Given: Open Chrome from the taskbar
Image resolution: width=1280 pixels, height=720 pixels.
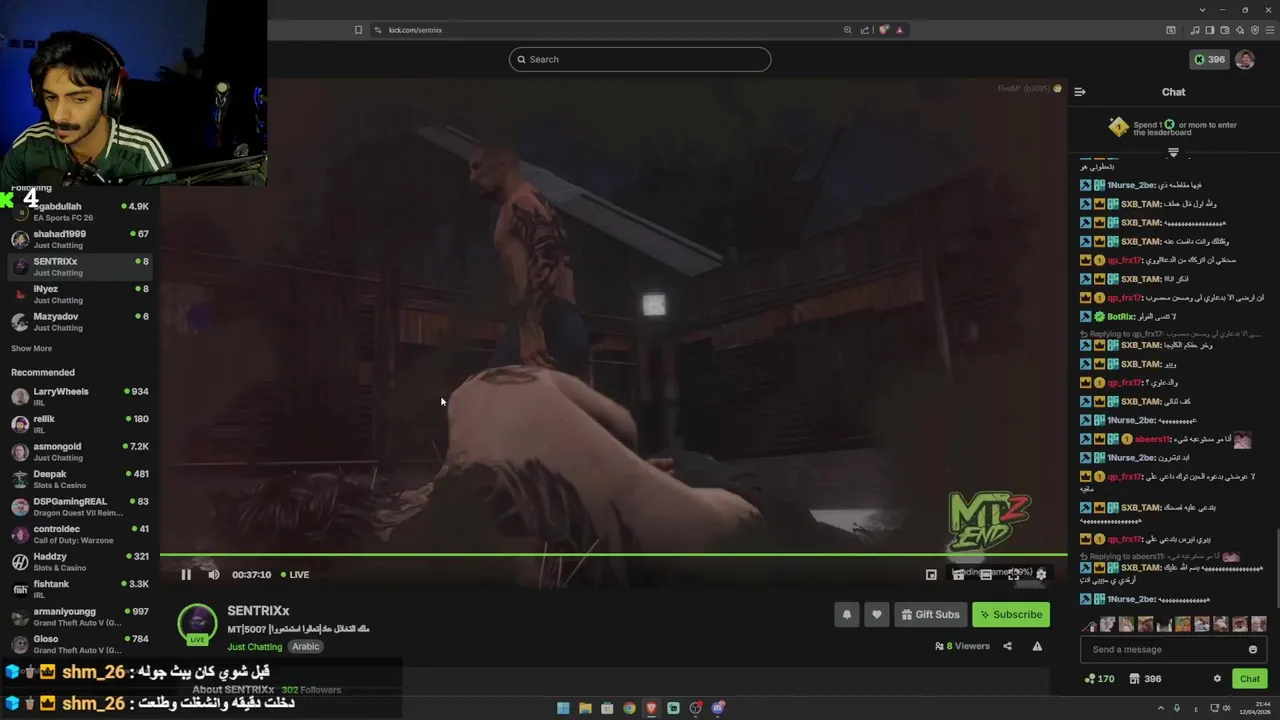Looking at the screenshot, I should point(629,708).
